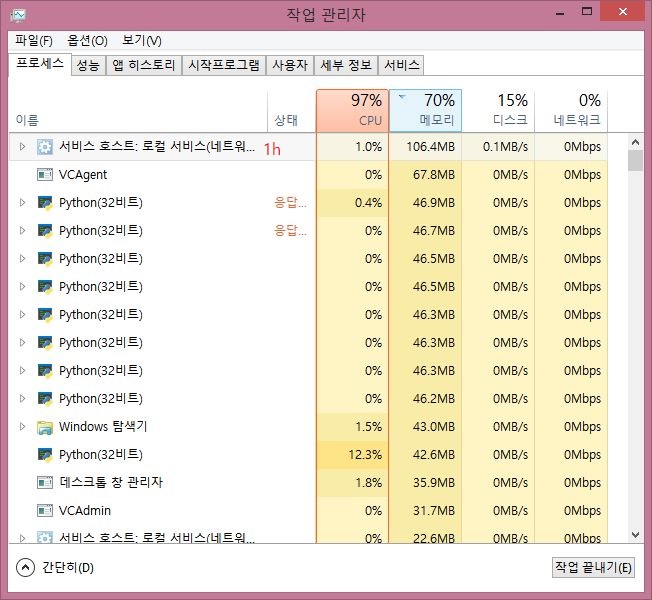Expand the Windows 탐색기 row

tap(22, 427)
